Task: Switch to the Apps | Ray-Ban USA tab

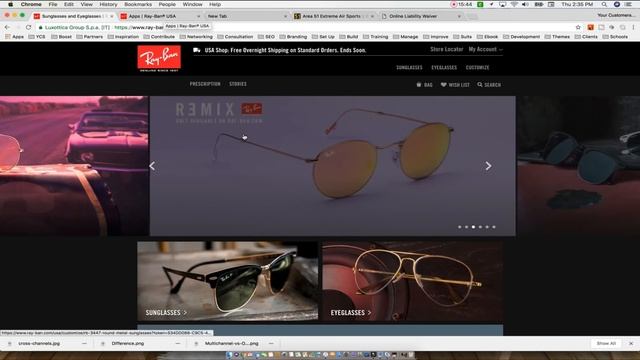Action: click(x=159, y=16)
